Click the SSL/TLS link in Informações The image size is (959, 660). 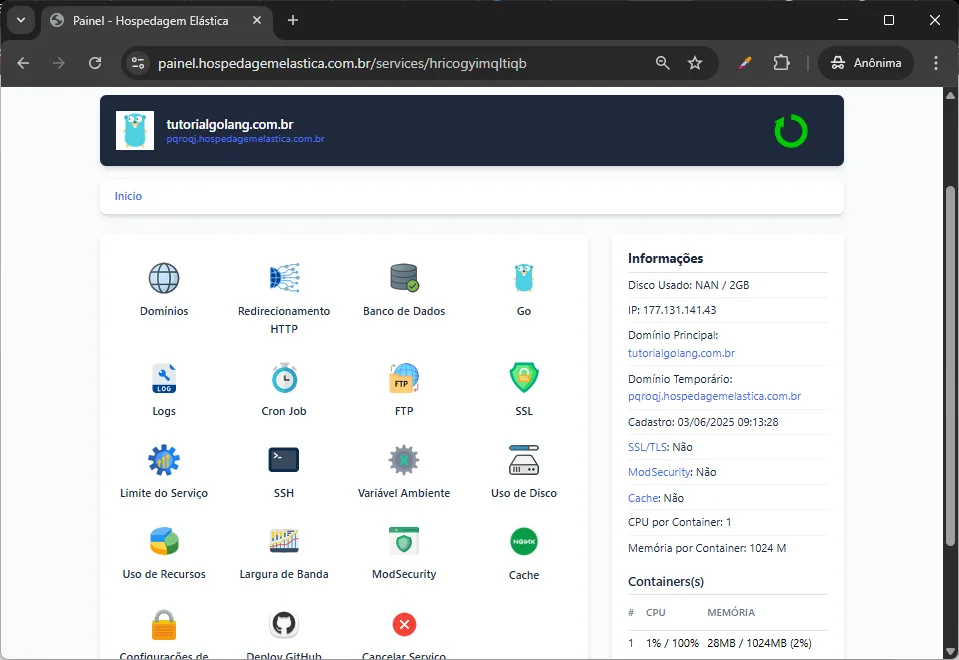point(647,447)
